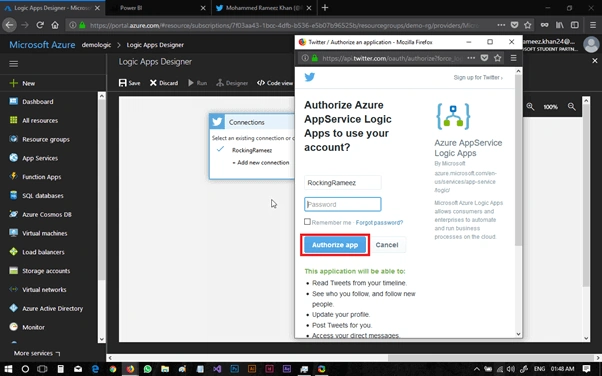Bookmark the Azure portal page star
602x376 pixels.
click(528, 25)
